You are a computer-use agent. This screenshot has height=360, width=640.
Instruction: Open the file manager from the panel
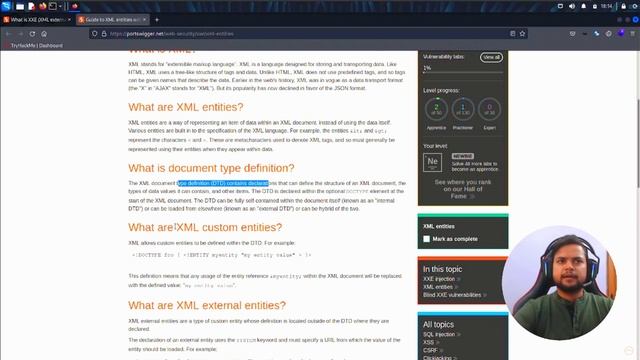coord(20,6)
